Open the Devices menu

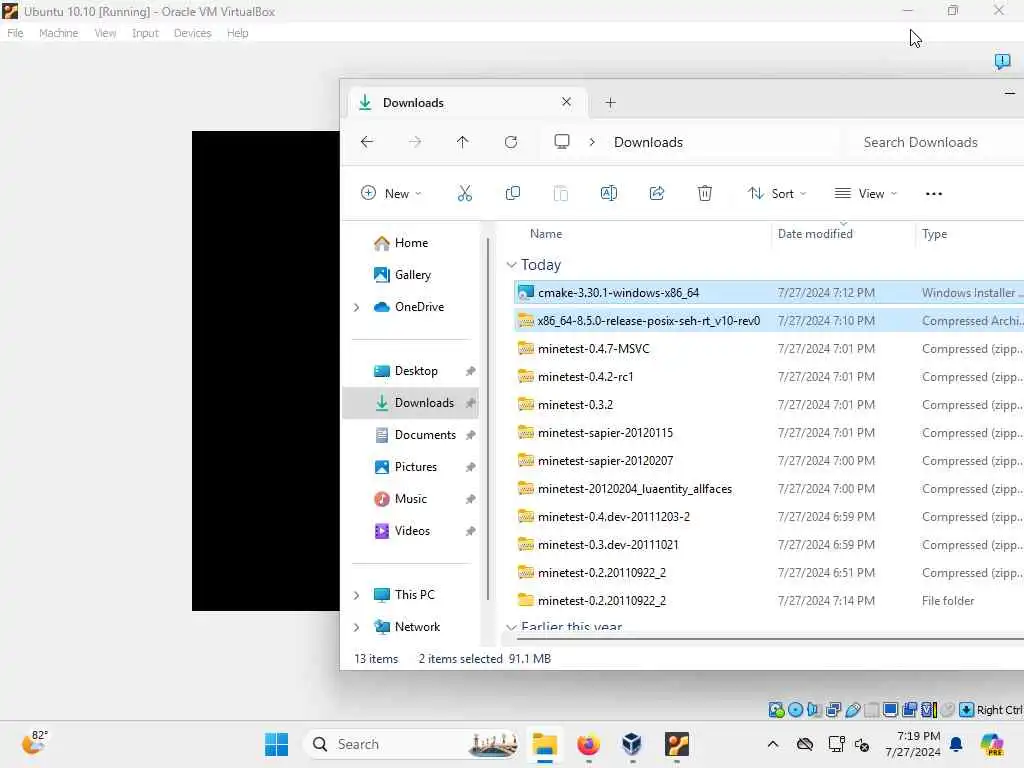(x=192, y=33)
